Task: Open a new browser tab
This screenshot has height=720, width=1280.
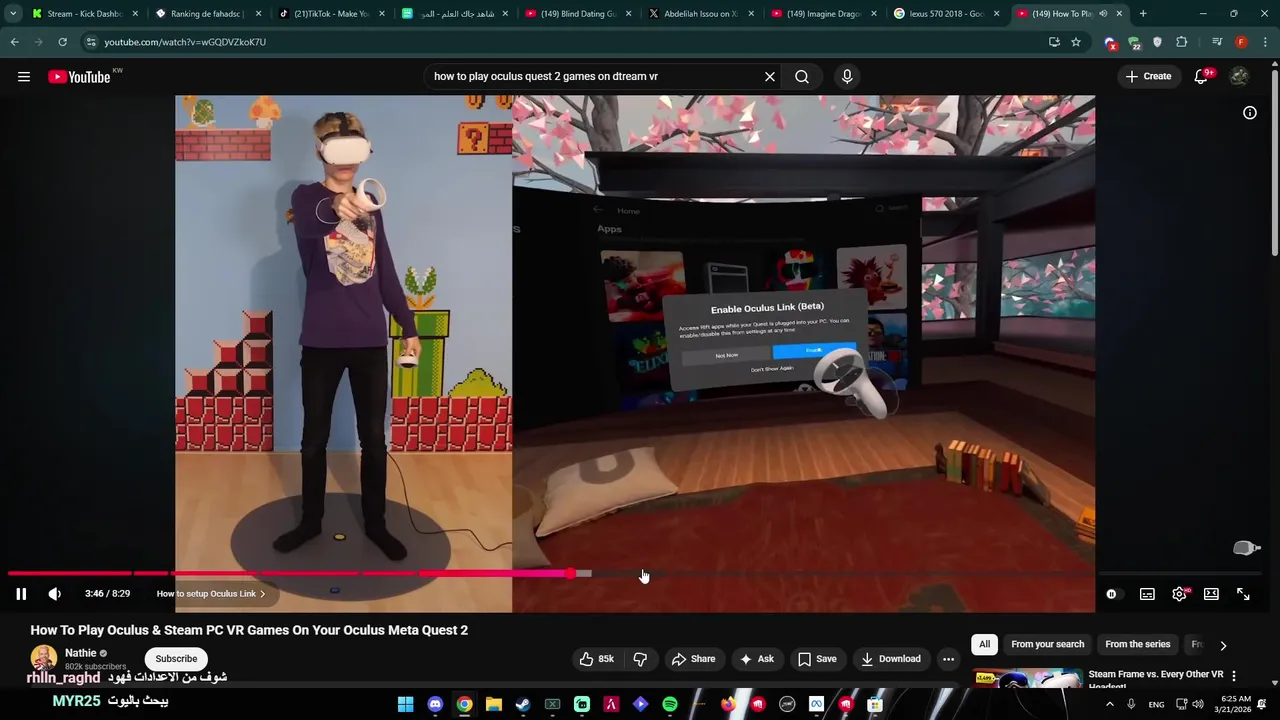Action: pos(1143,14)
